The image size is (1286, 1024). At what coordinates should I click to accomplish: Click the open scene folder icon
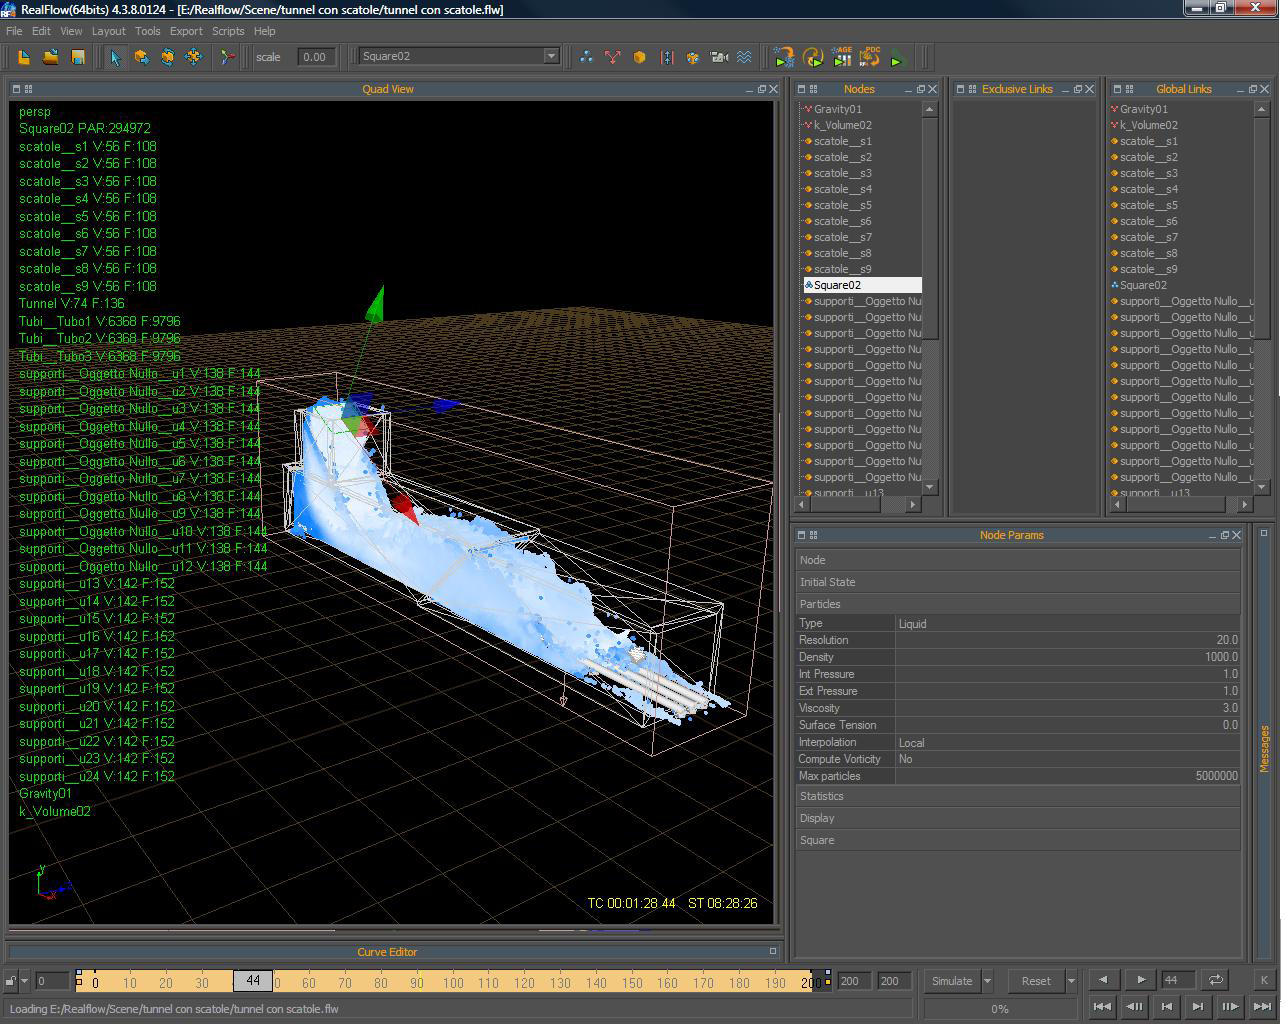pos(50,57)
